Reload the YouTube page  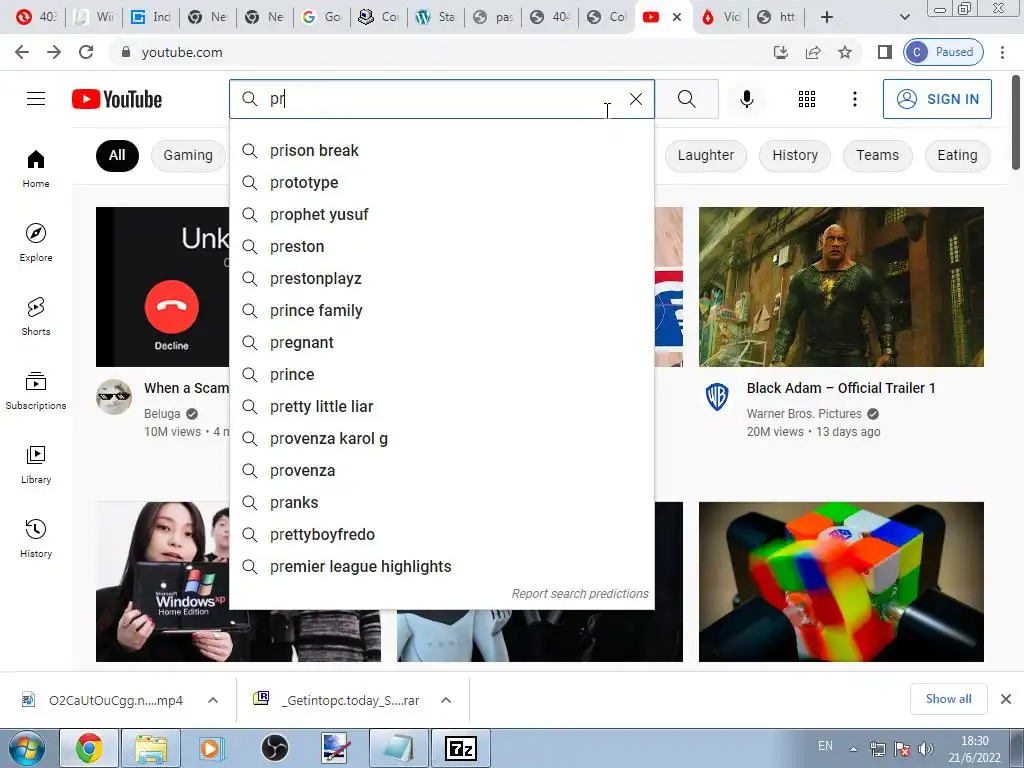coord(86,52)
